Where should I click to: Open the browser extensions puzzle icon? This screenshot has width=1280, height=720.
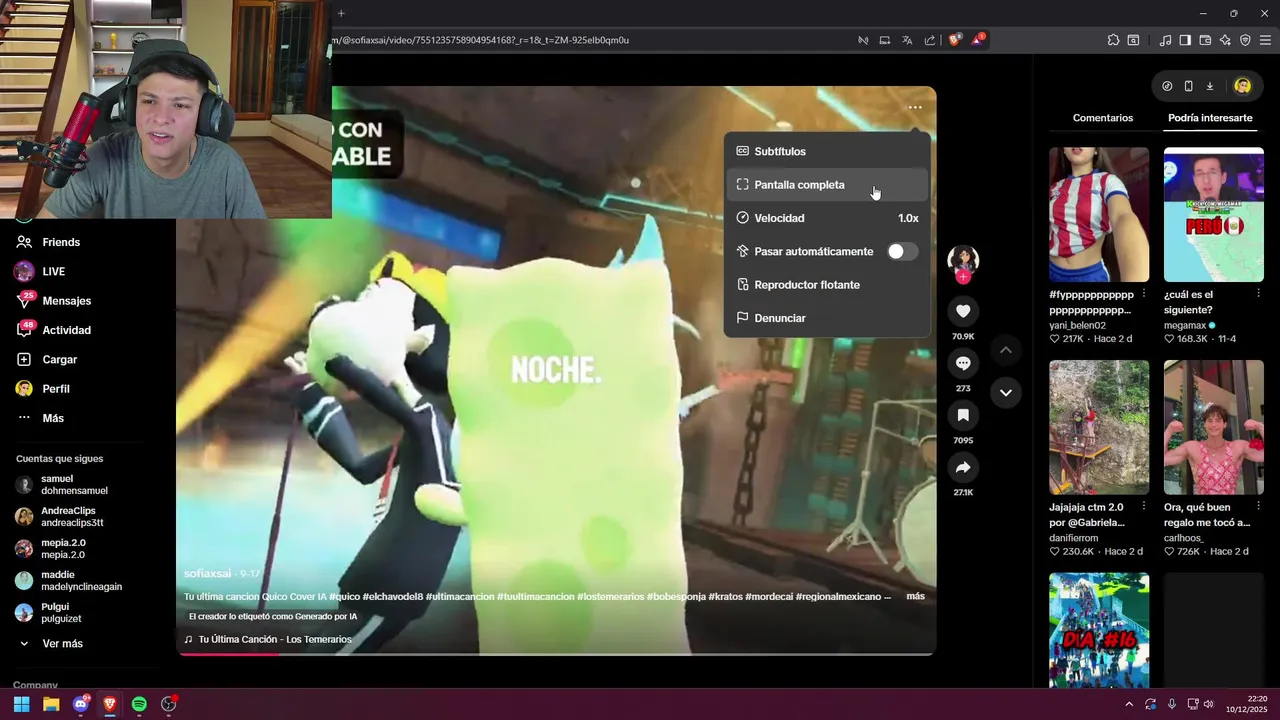pos(1113,40)
